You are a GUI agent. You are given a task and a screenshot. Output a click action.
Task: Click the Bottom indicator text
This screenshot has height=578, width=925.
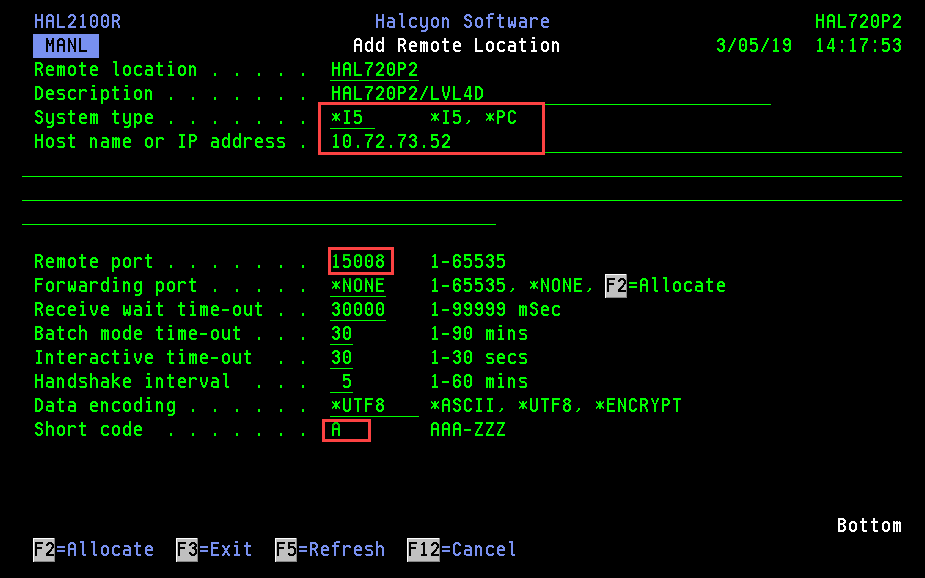tap(868, 526)
